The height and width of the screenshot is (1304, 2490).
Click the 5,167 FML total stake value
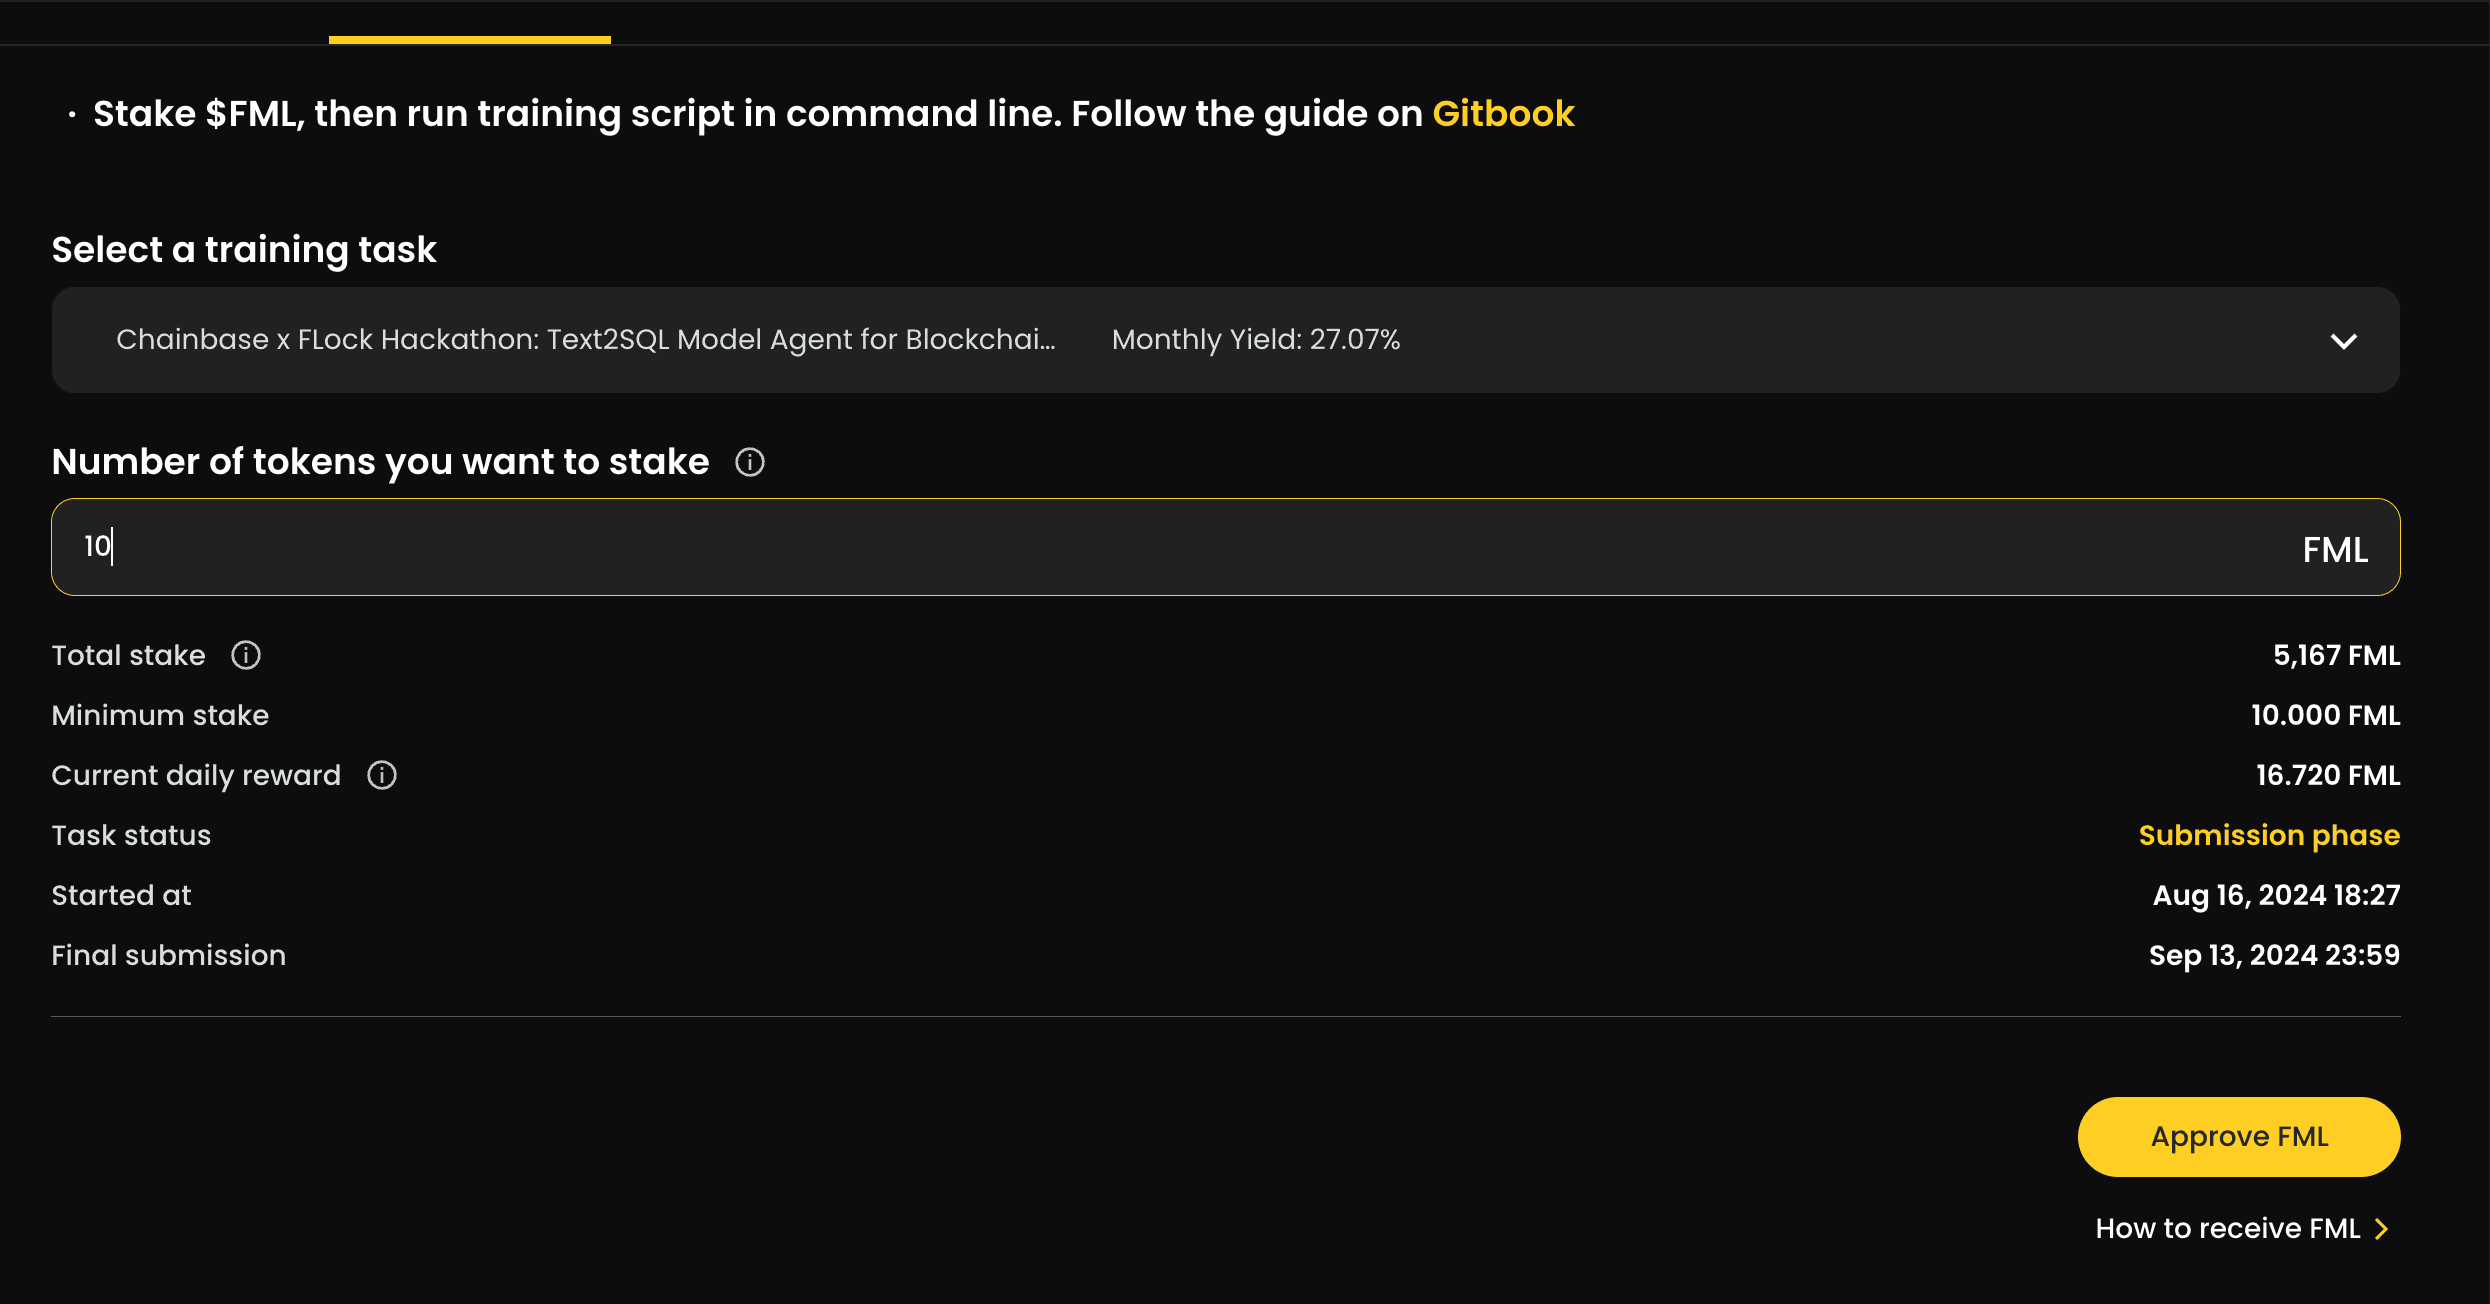(2336, 656)
